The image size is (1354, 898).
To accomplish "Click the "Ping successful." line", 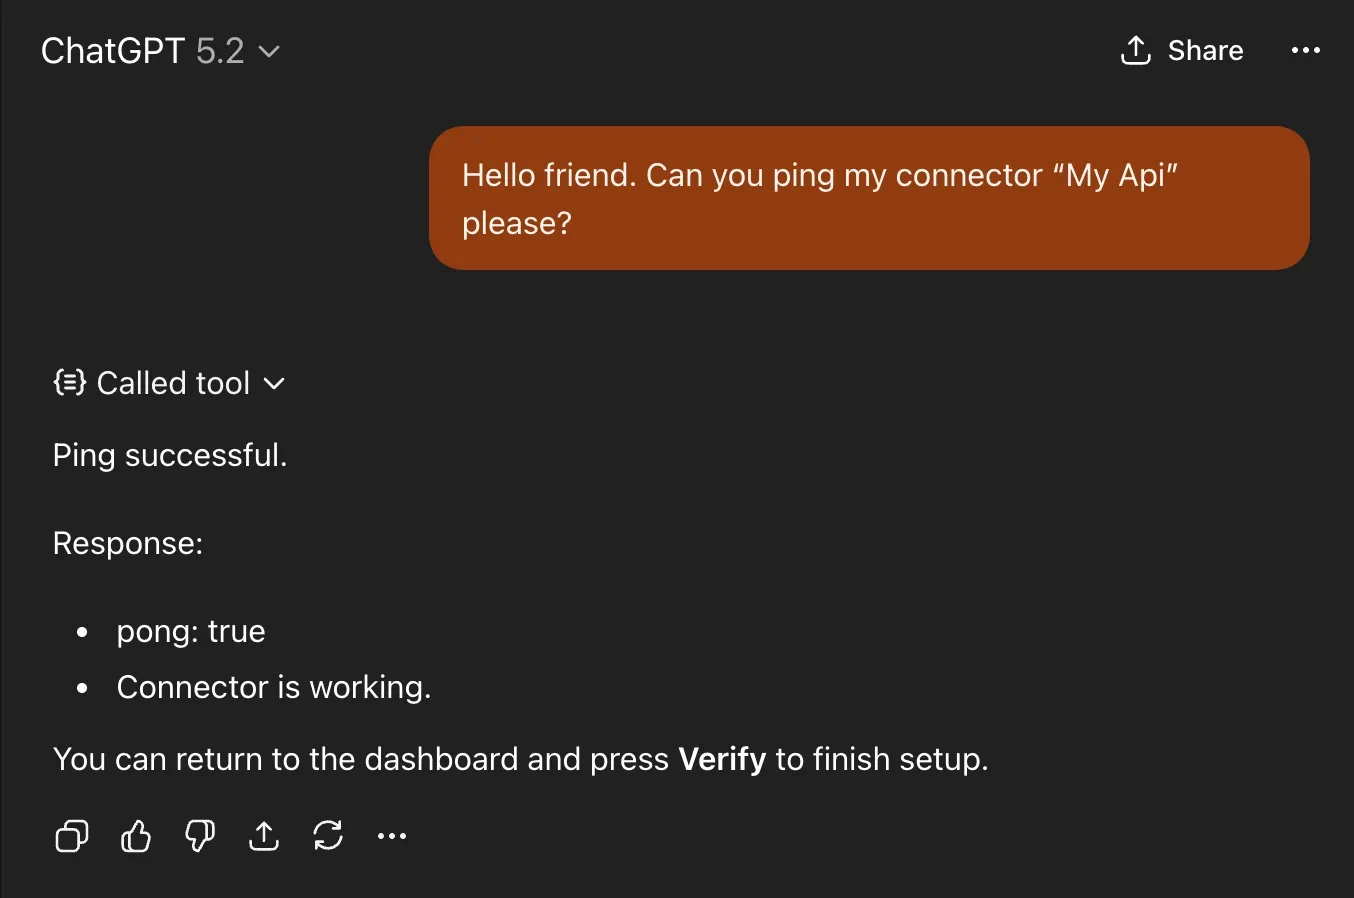I will pos(170,455).
